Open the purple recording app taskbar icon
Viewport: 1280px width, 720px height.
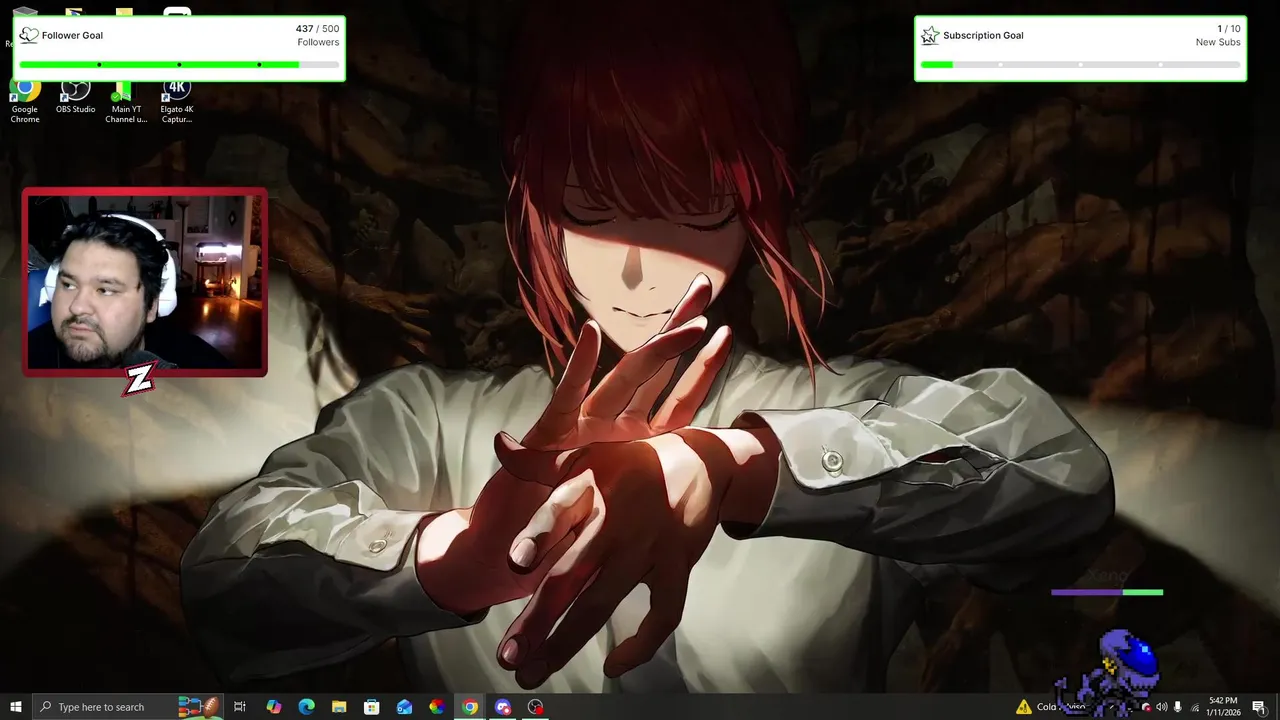(x=503, y=707)
